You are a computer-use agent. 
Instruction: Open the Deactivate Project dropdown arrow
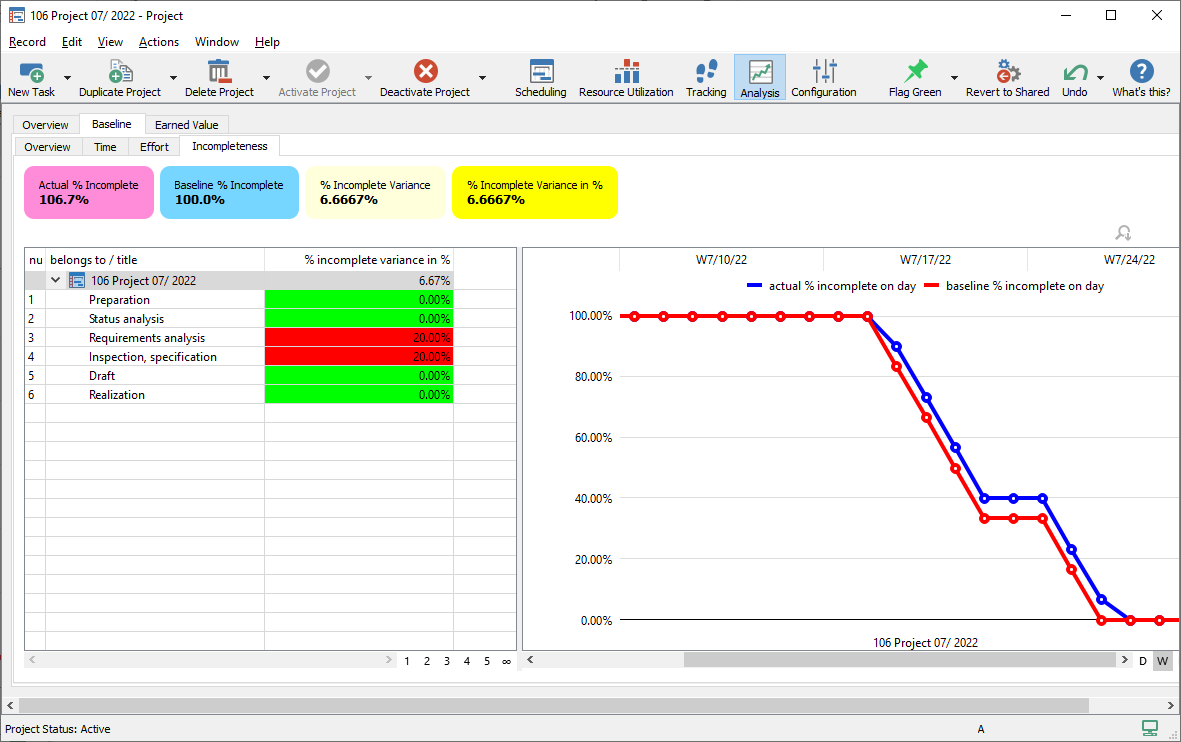(x=482, y=78)
